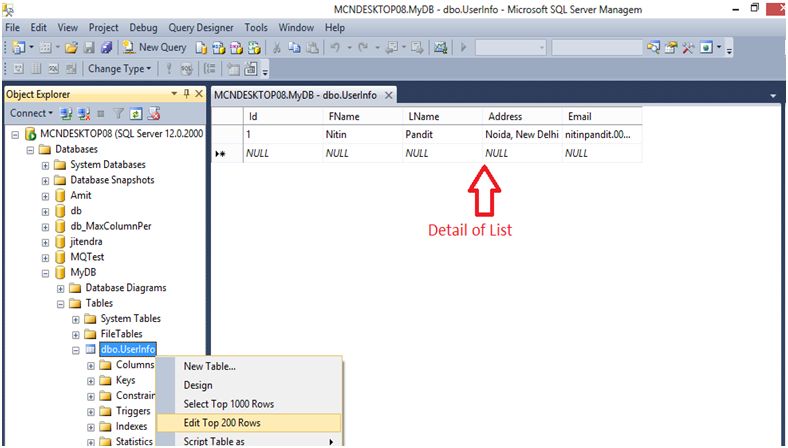Click the Open File folder icon
The height and width of the screenshot is (448, 788).
tap(71, 48)
